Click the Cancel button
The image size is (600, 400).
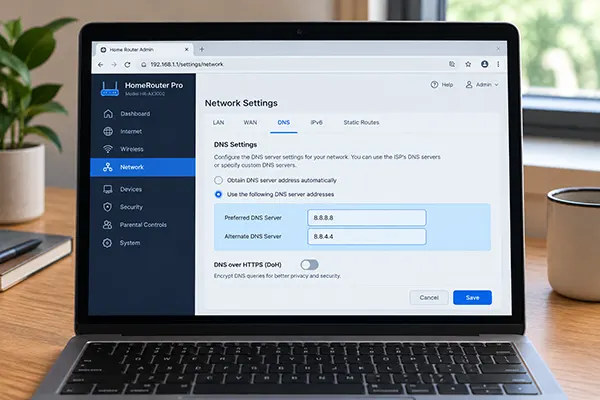[x=429, y=297]
